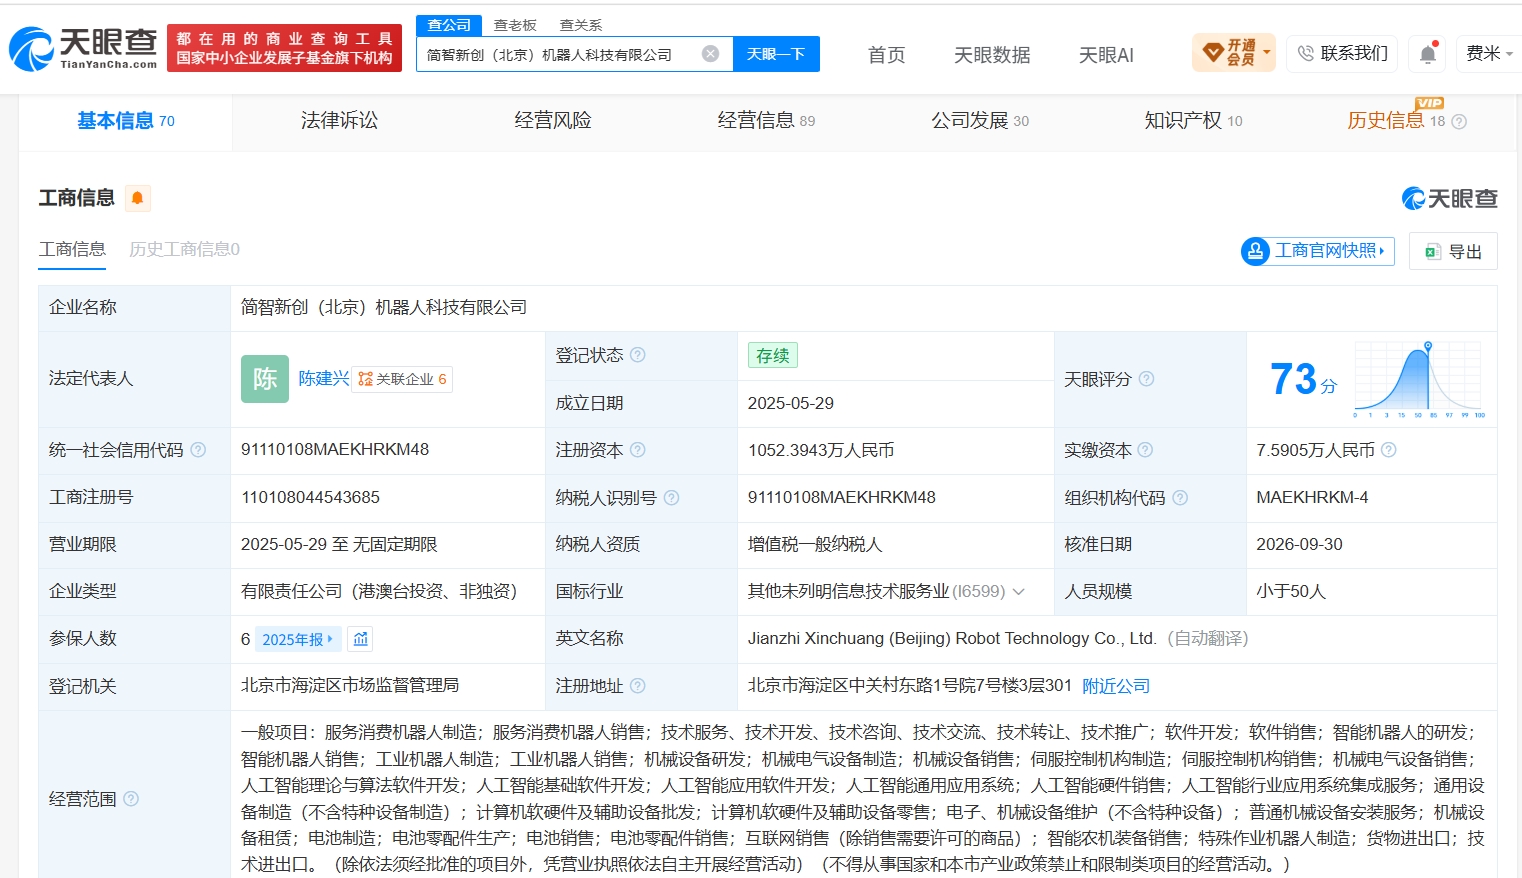Image resolution: width=1522 pixels, height=878 pixels.
Task: Export data with the 导出 button
Action: point(1453,251)
